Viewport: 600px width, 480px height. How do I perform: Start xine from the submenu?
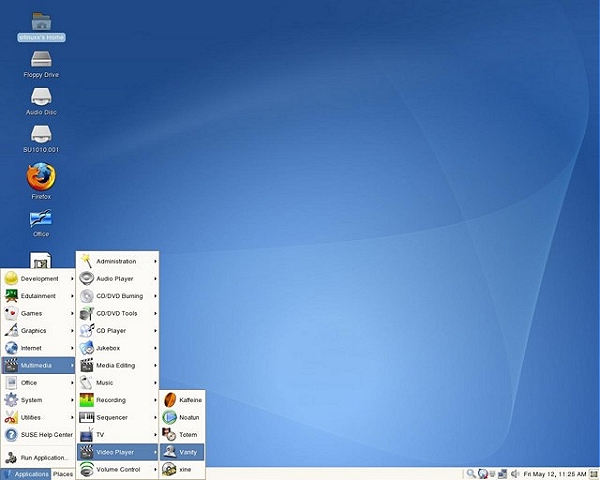[185, 469]
